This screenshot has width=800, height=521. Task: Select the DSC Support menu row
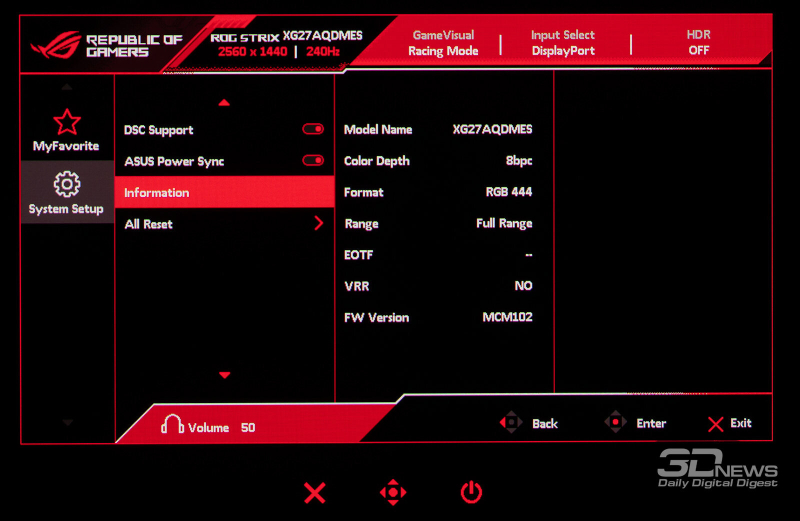click(x=224, y=130)
